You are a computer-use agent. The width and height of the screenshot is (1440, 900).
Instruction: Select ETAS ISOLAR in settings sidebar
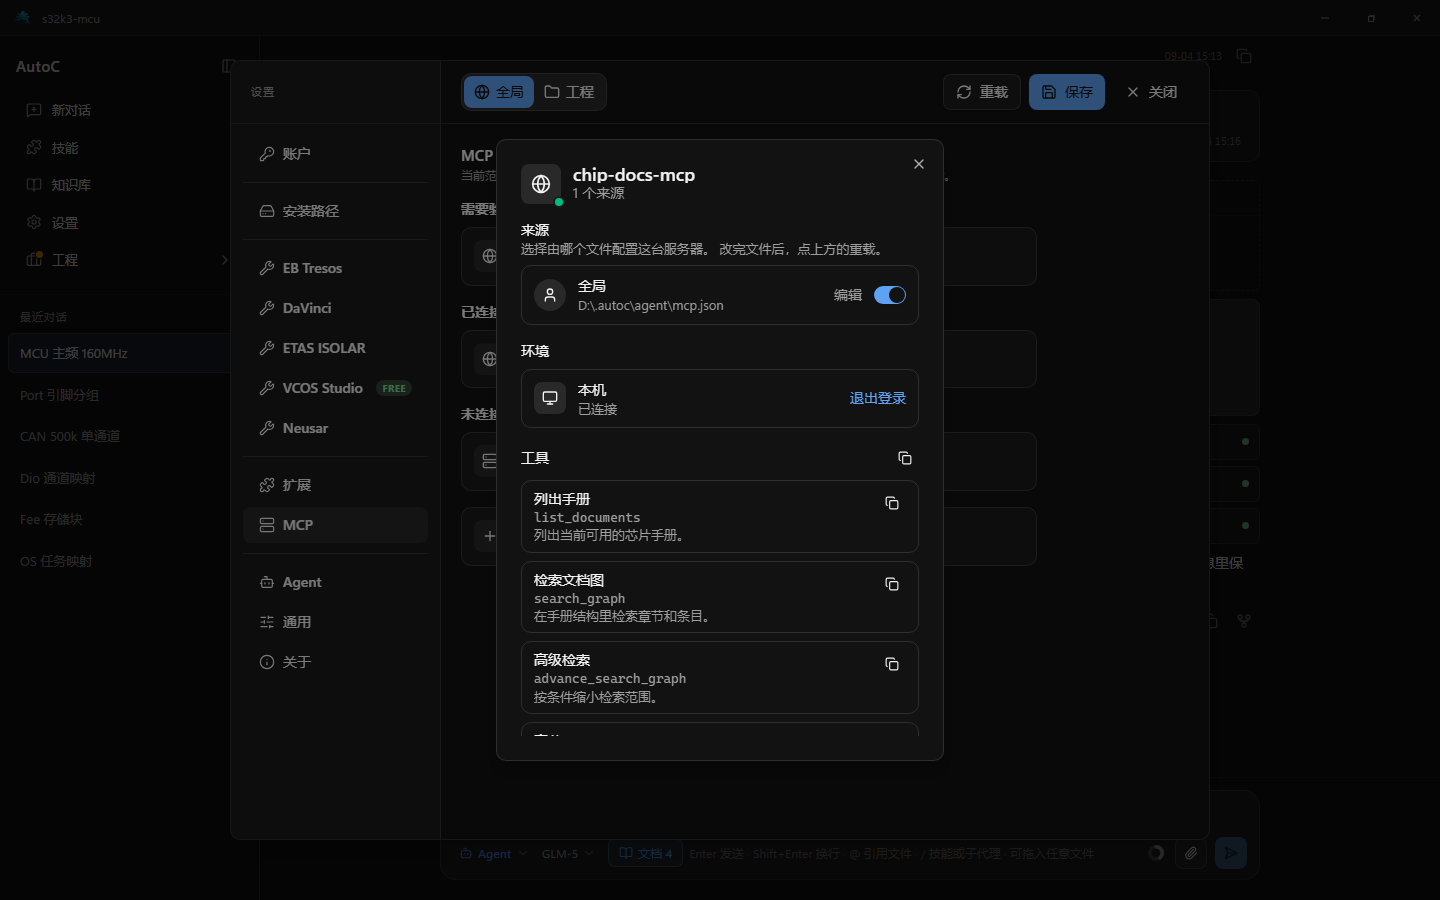335,348
